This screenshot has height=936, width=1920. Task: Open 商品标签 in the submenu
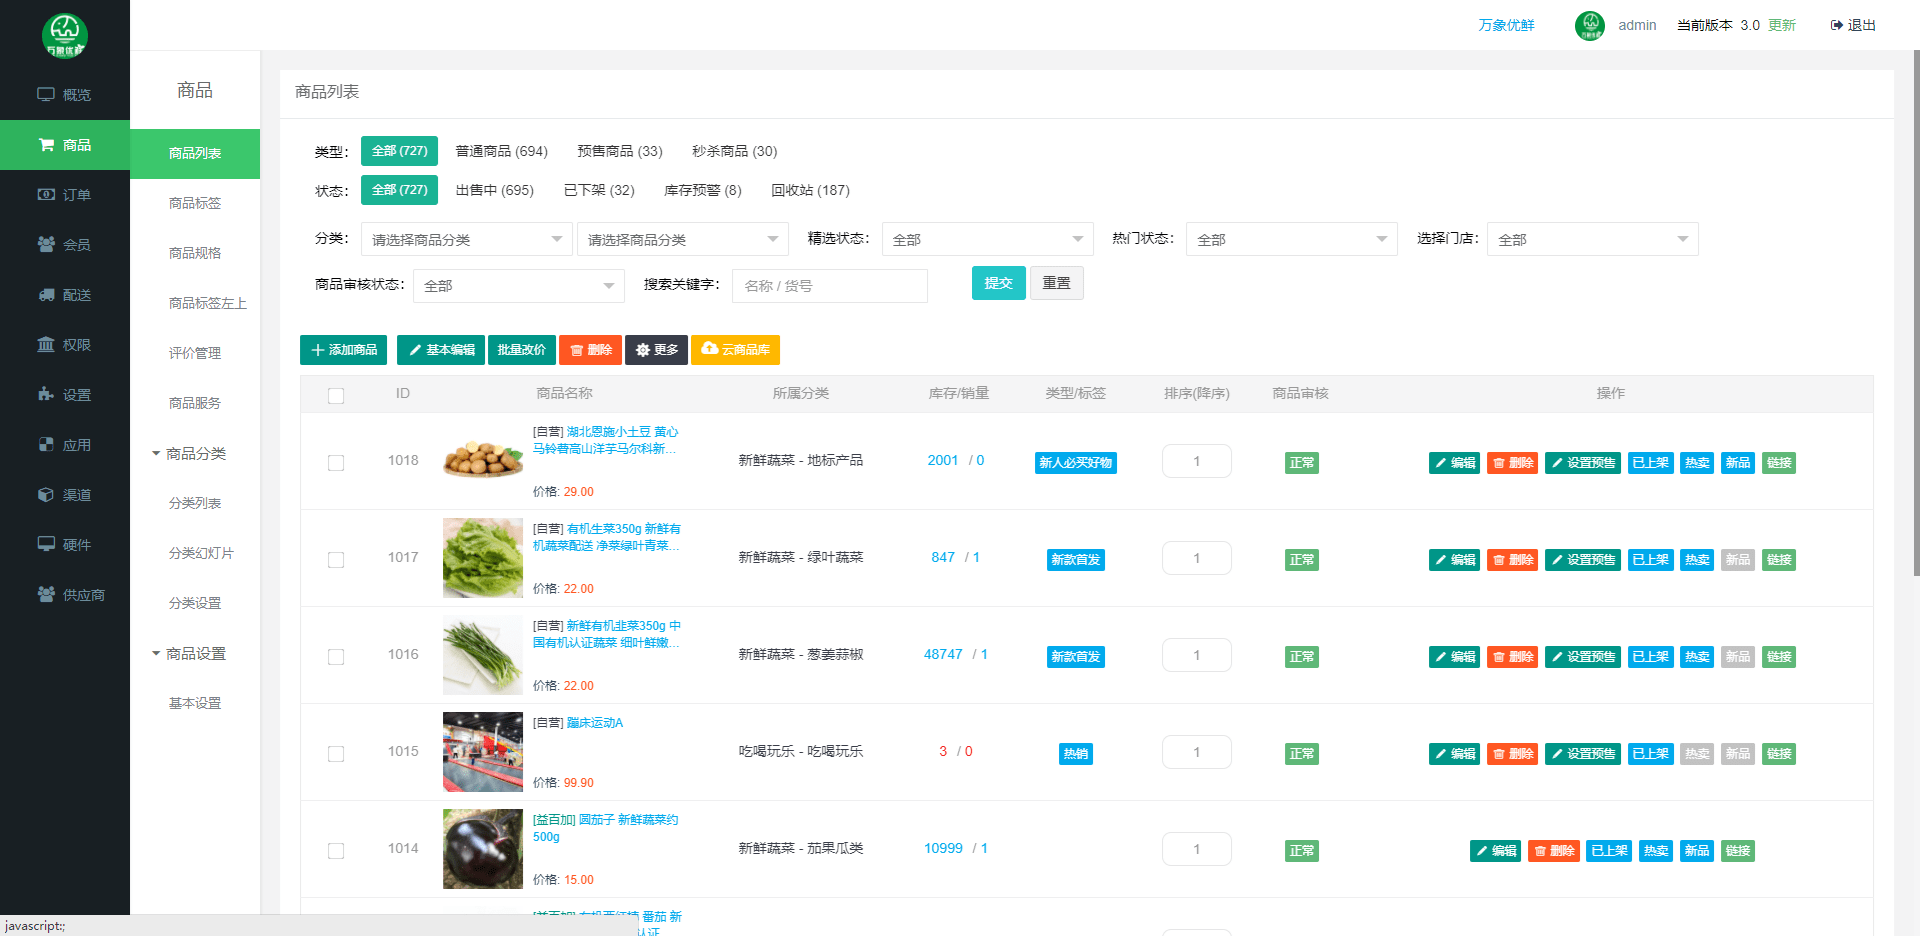click(195, 203)
